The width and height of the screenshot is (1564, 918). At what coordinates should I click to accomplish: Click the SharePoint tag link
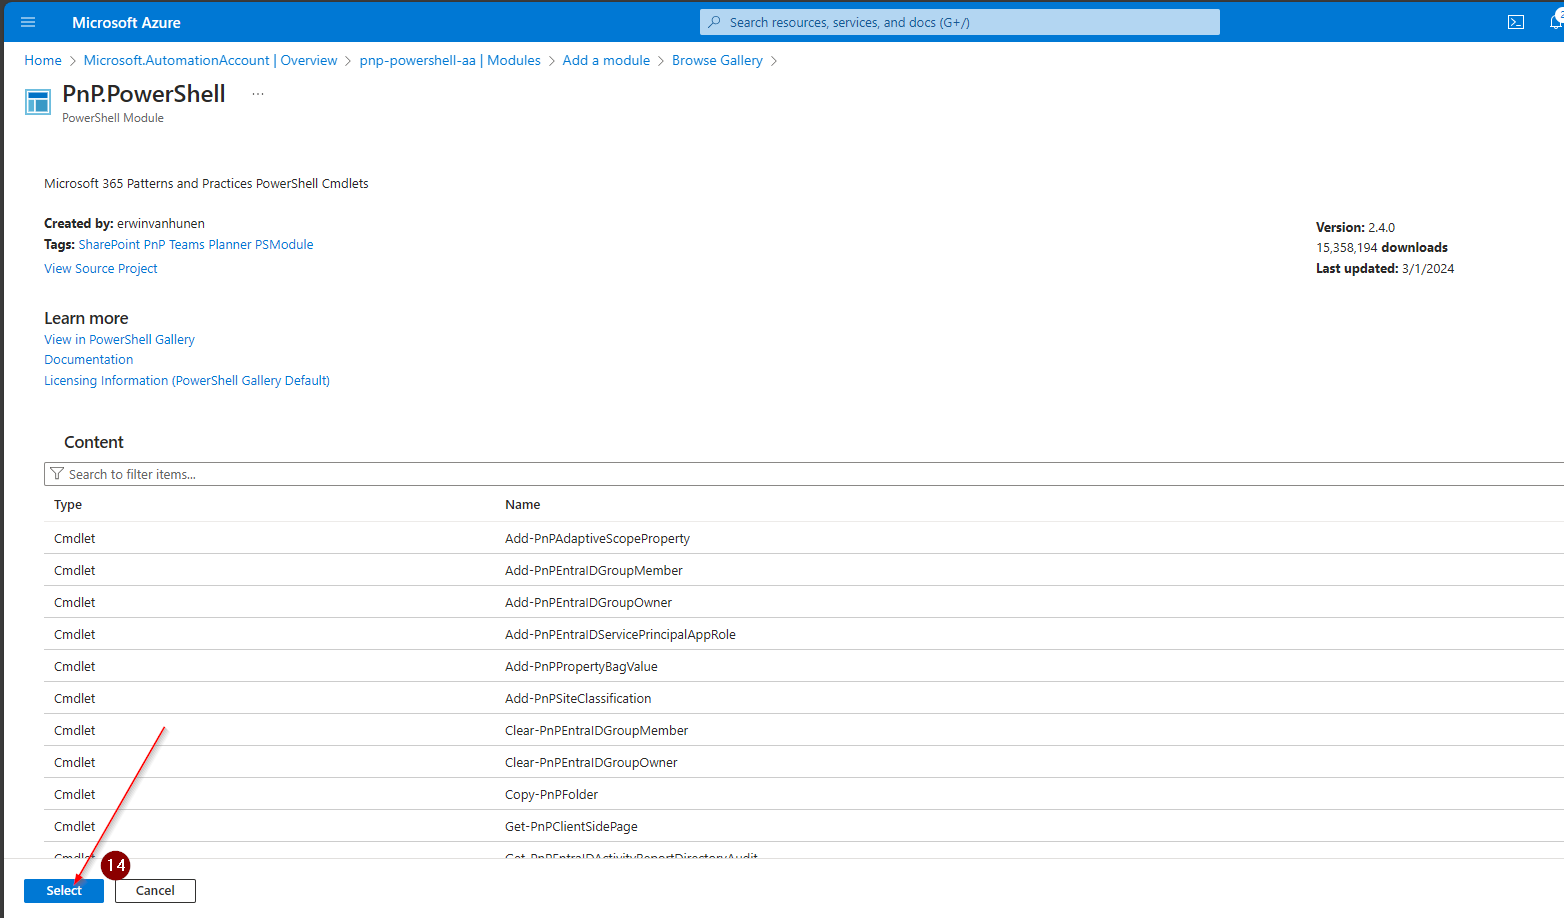109,244
